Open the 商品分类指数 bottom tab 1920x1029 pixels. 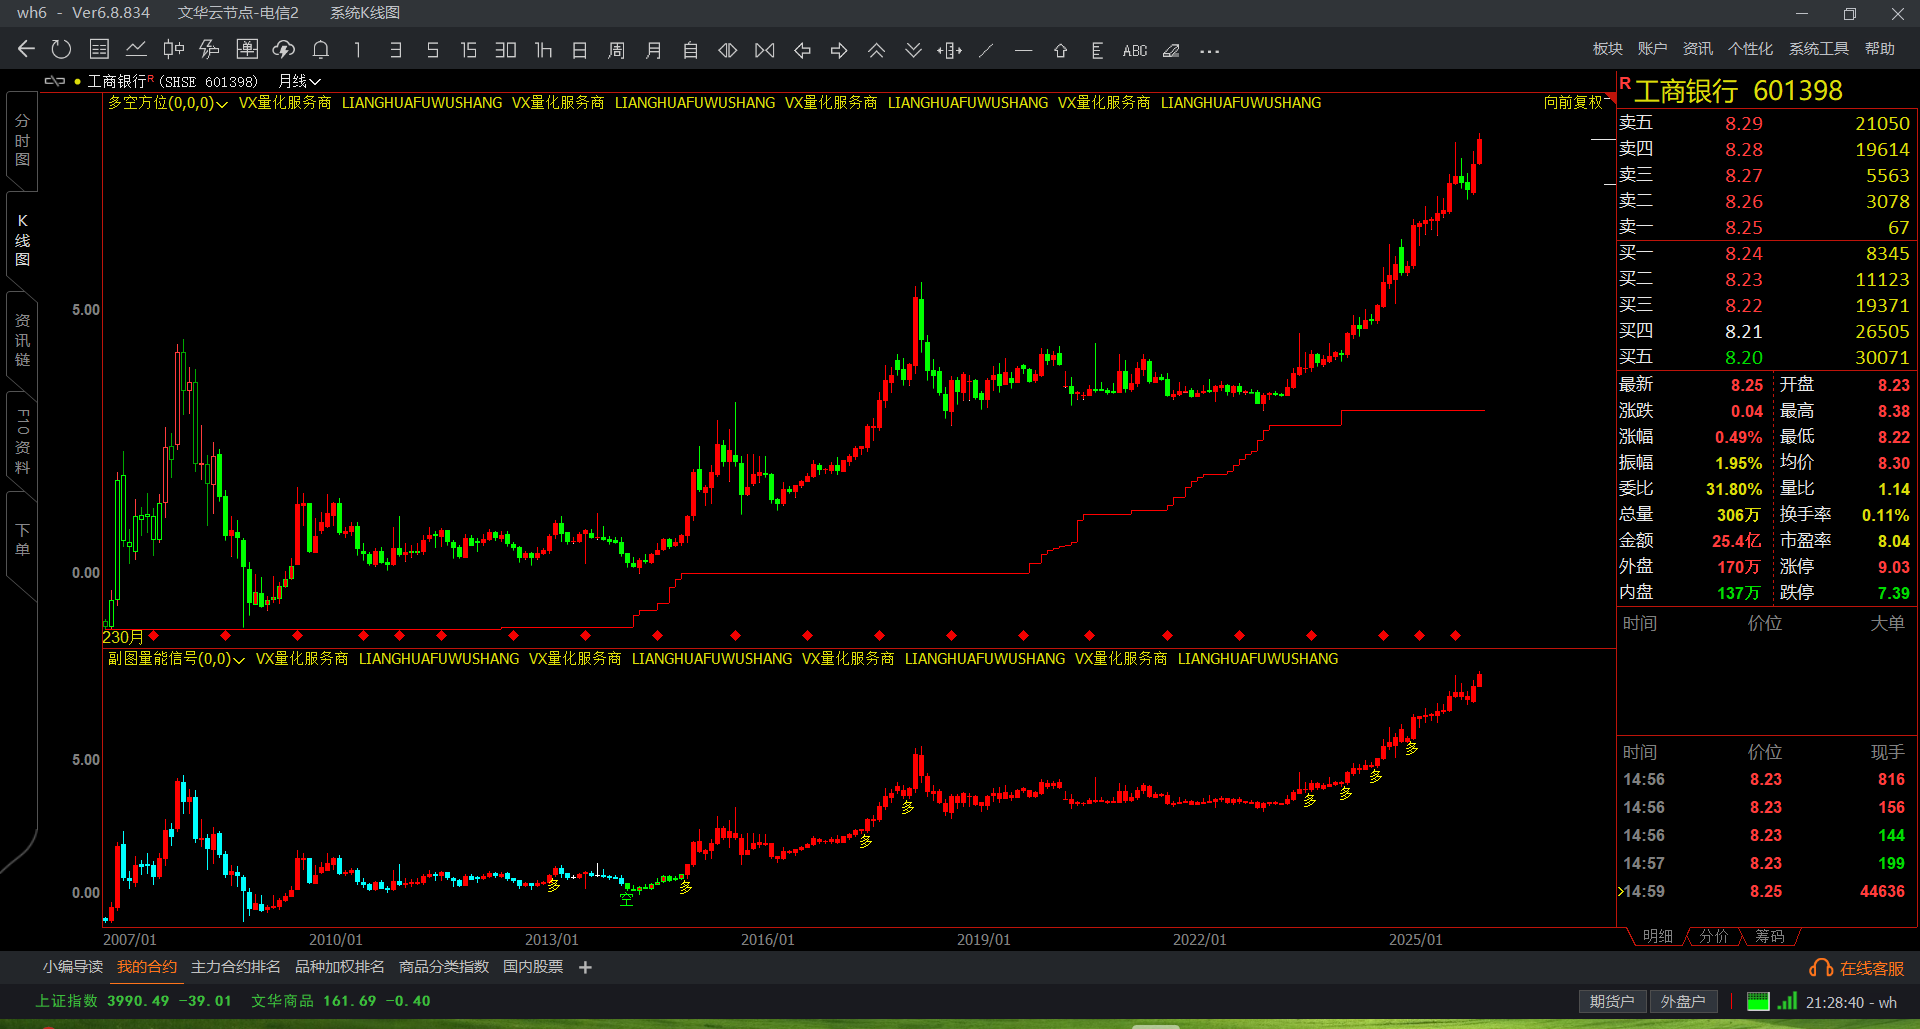coord(444,967)
